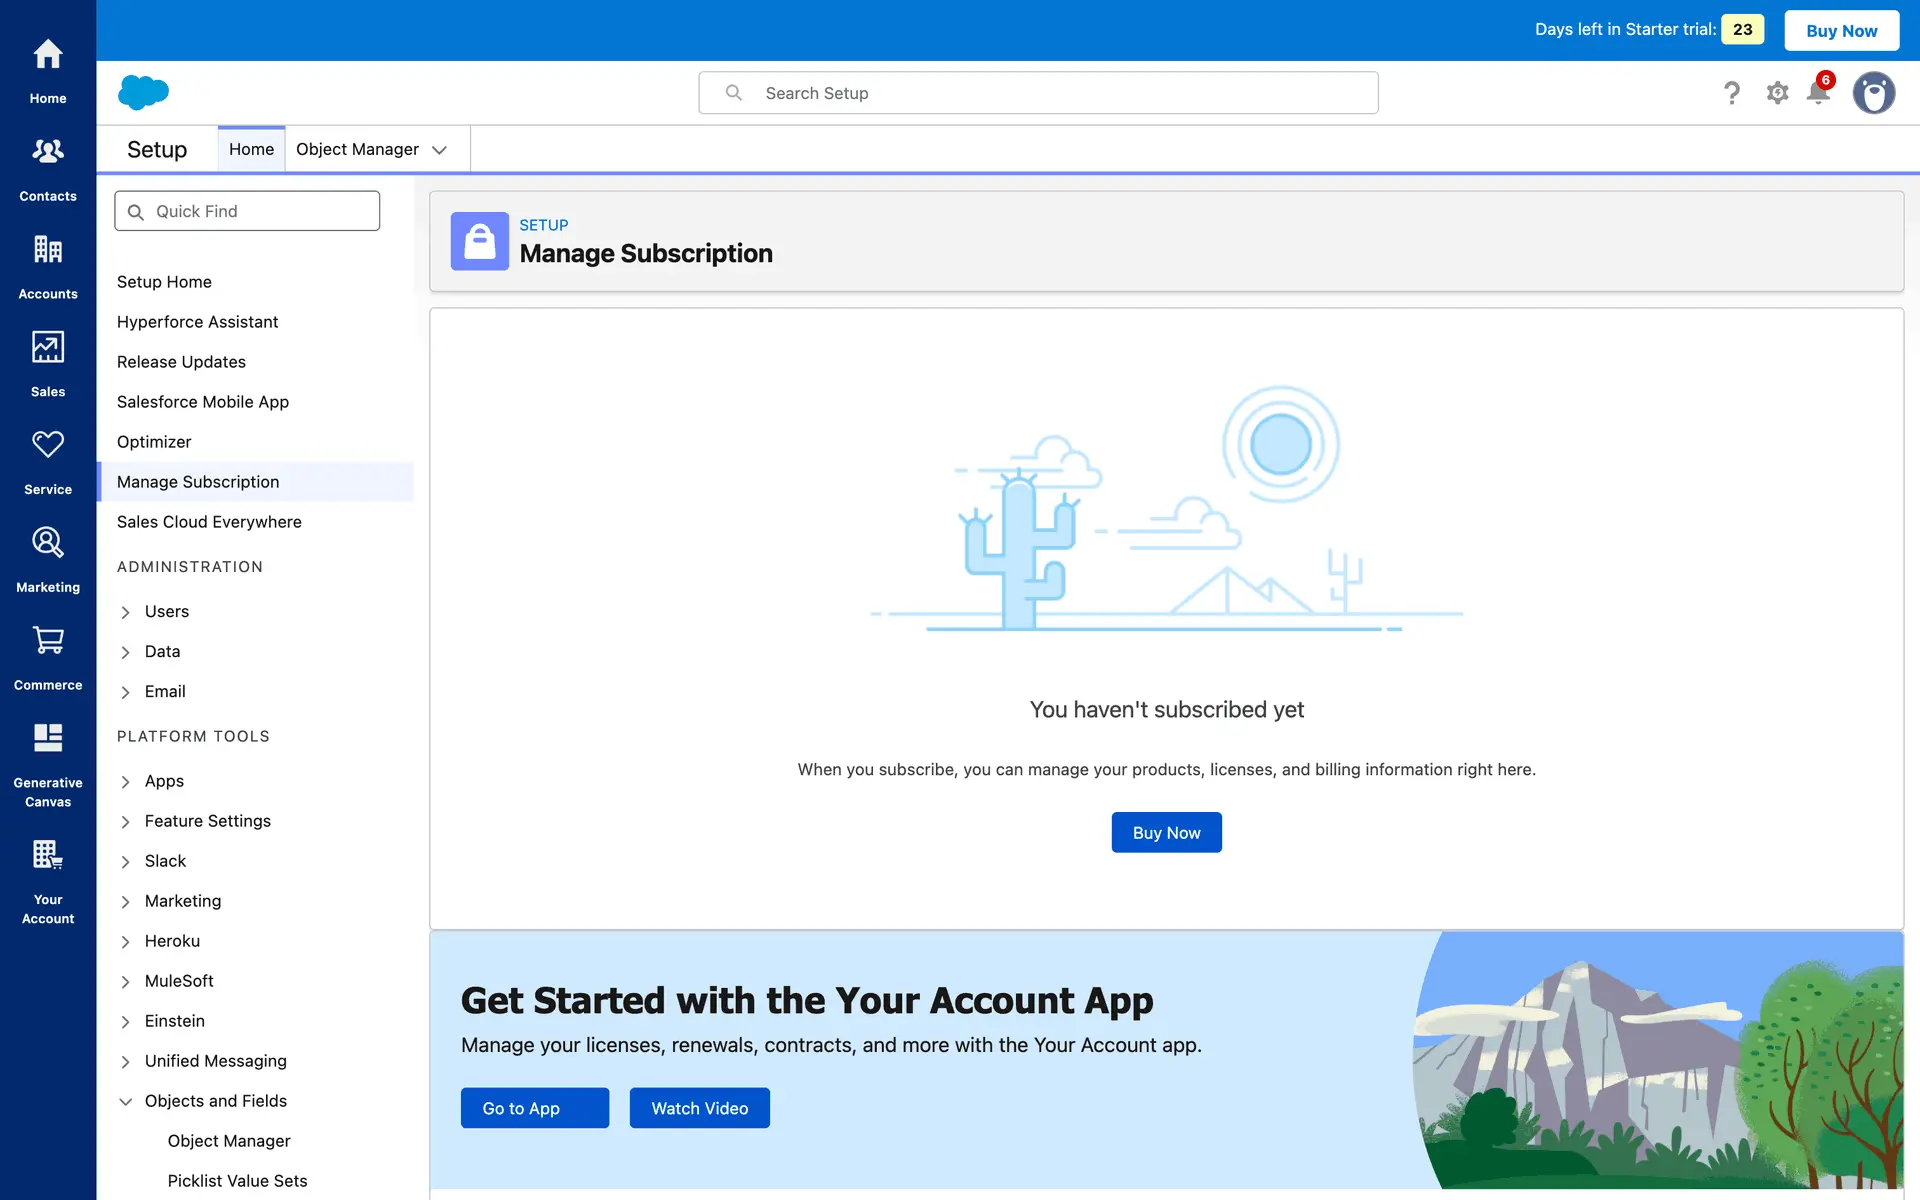Click the Go to App button

[534, 1108]
